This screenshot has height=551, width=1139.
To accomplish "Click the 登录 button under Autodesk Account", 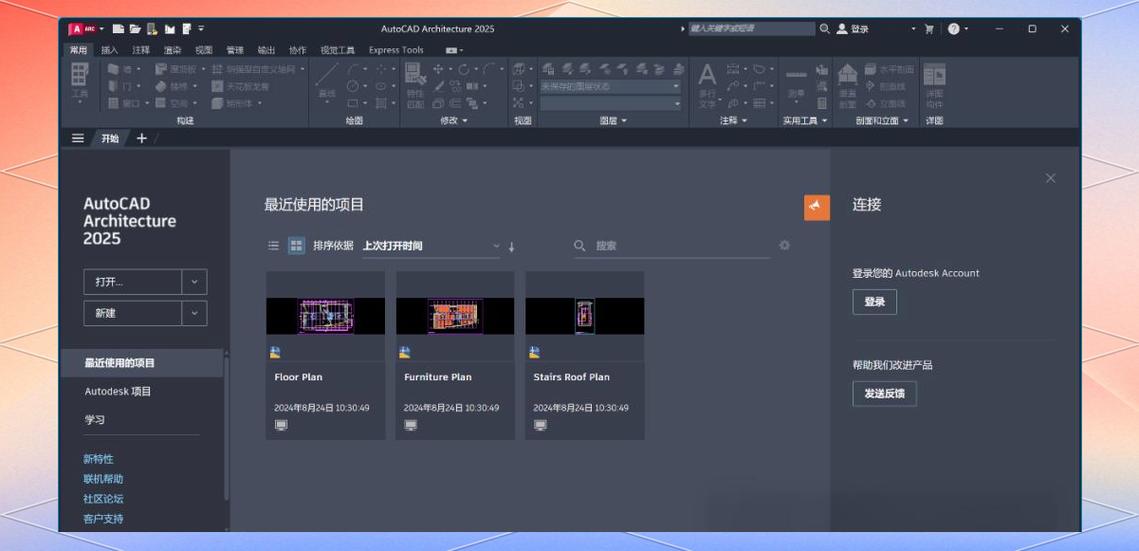I will coord(875,302).
